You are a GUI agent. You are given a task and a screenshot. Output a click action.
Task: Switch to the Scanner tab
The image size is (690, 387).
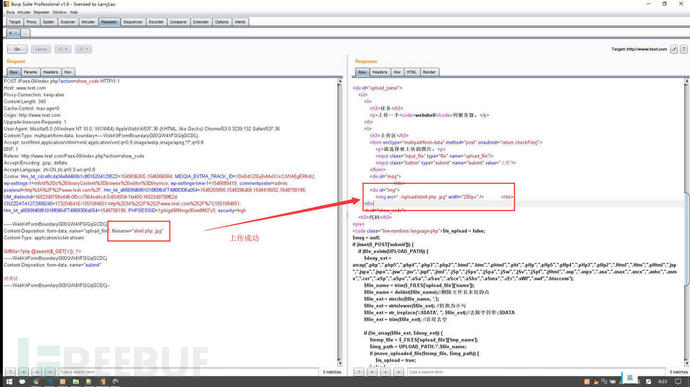pos(67,22)
